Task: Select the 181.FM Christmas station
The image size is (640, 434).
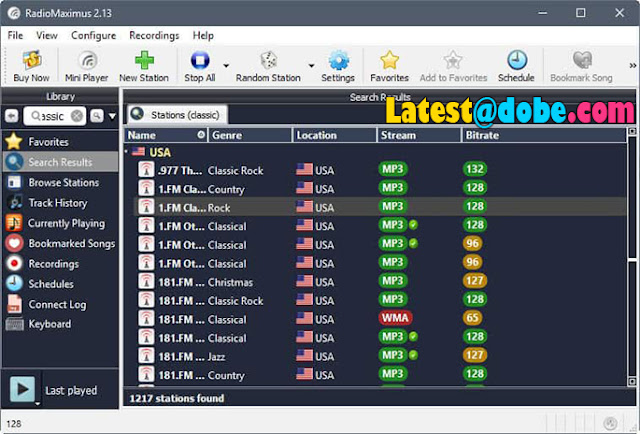Action: [x=380, y=282]
